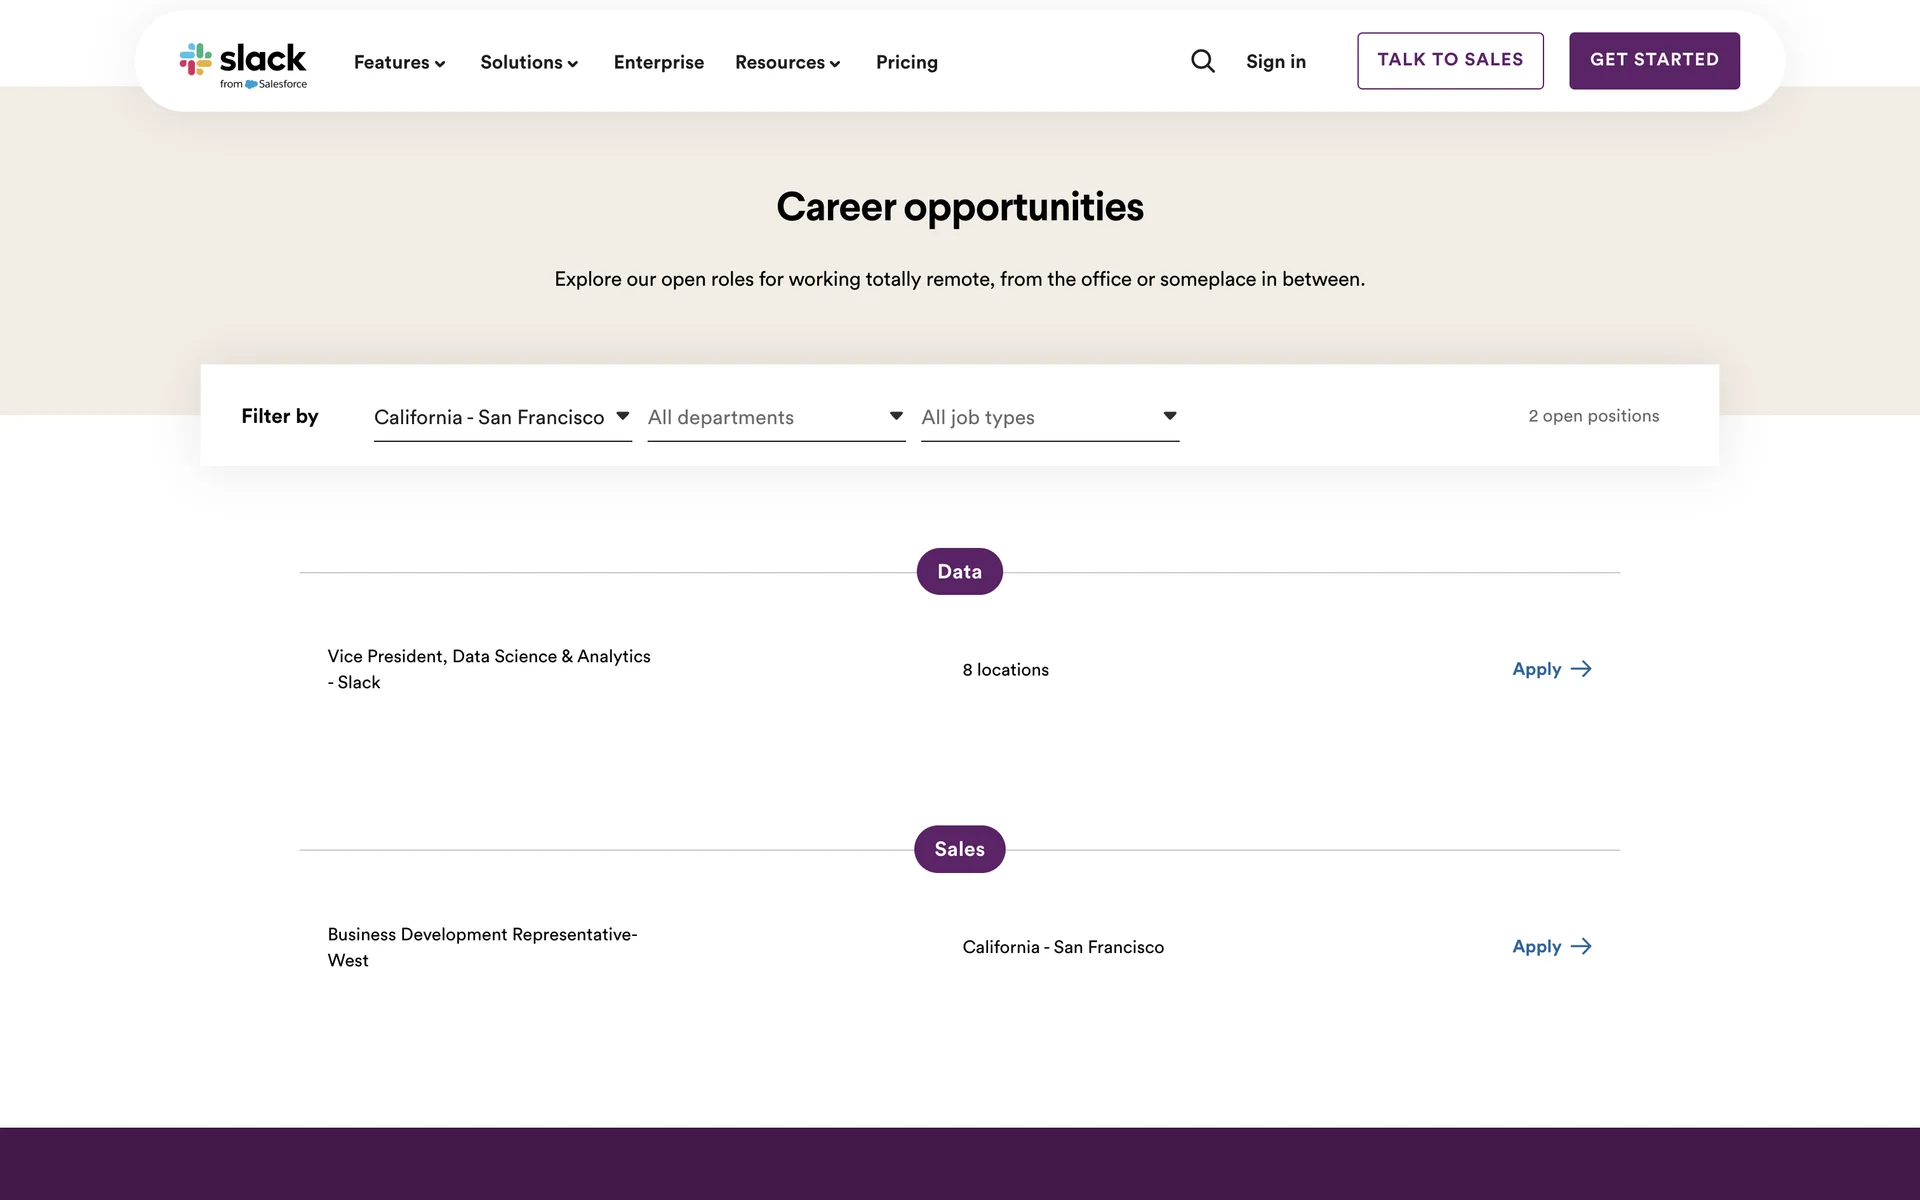
Task: Open the California - San Francisco location filter
Action: pyautogui.click(x=502, y=417)
